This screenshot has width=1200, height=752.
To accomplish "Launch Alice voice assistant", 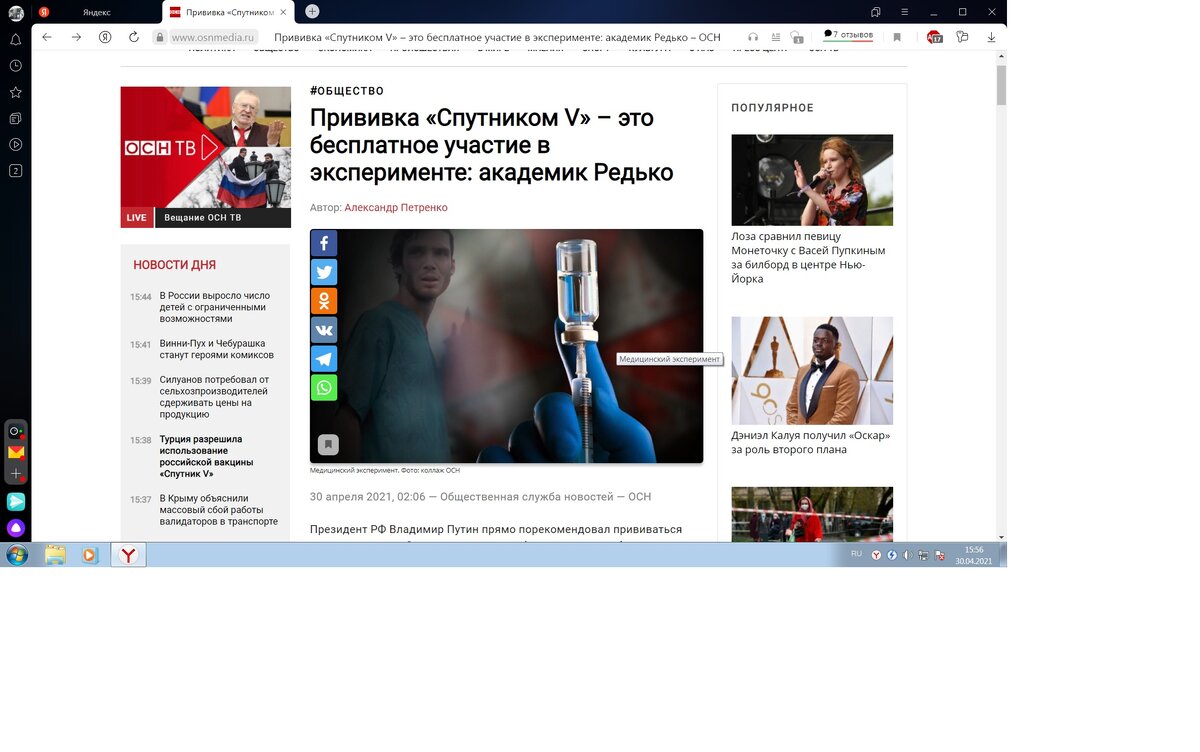I will pyautogui.click(x=16, y=528).
